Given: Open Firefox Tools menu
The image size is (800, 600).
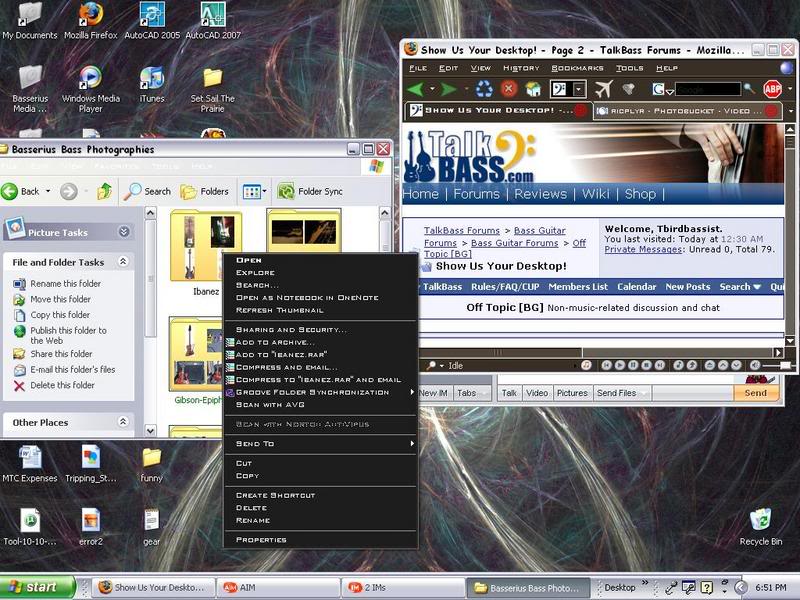Looking at the screenshot, I should (x=629, y=68).
